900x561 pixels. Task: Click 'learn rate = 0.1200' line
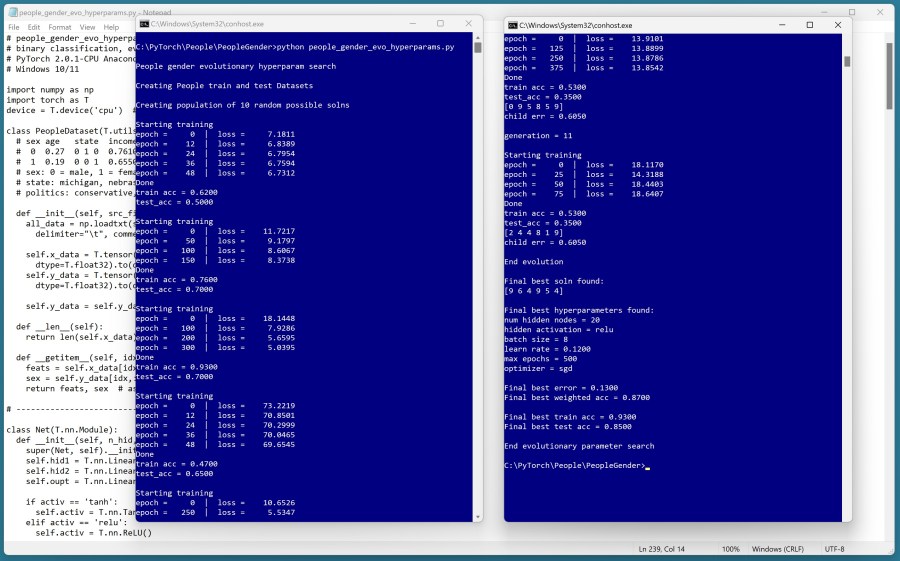pyautogui.click(x=547, y=349)
